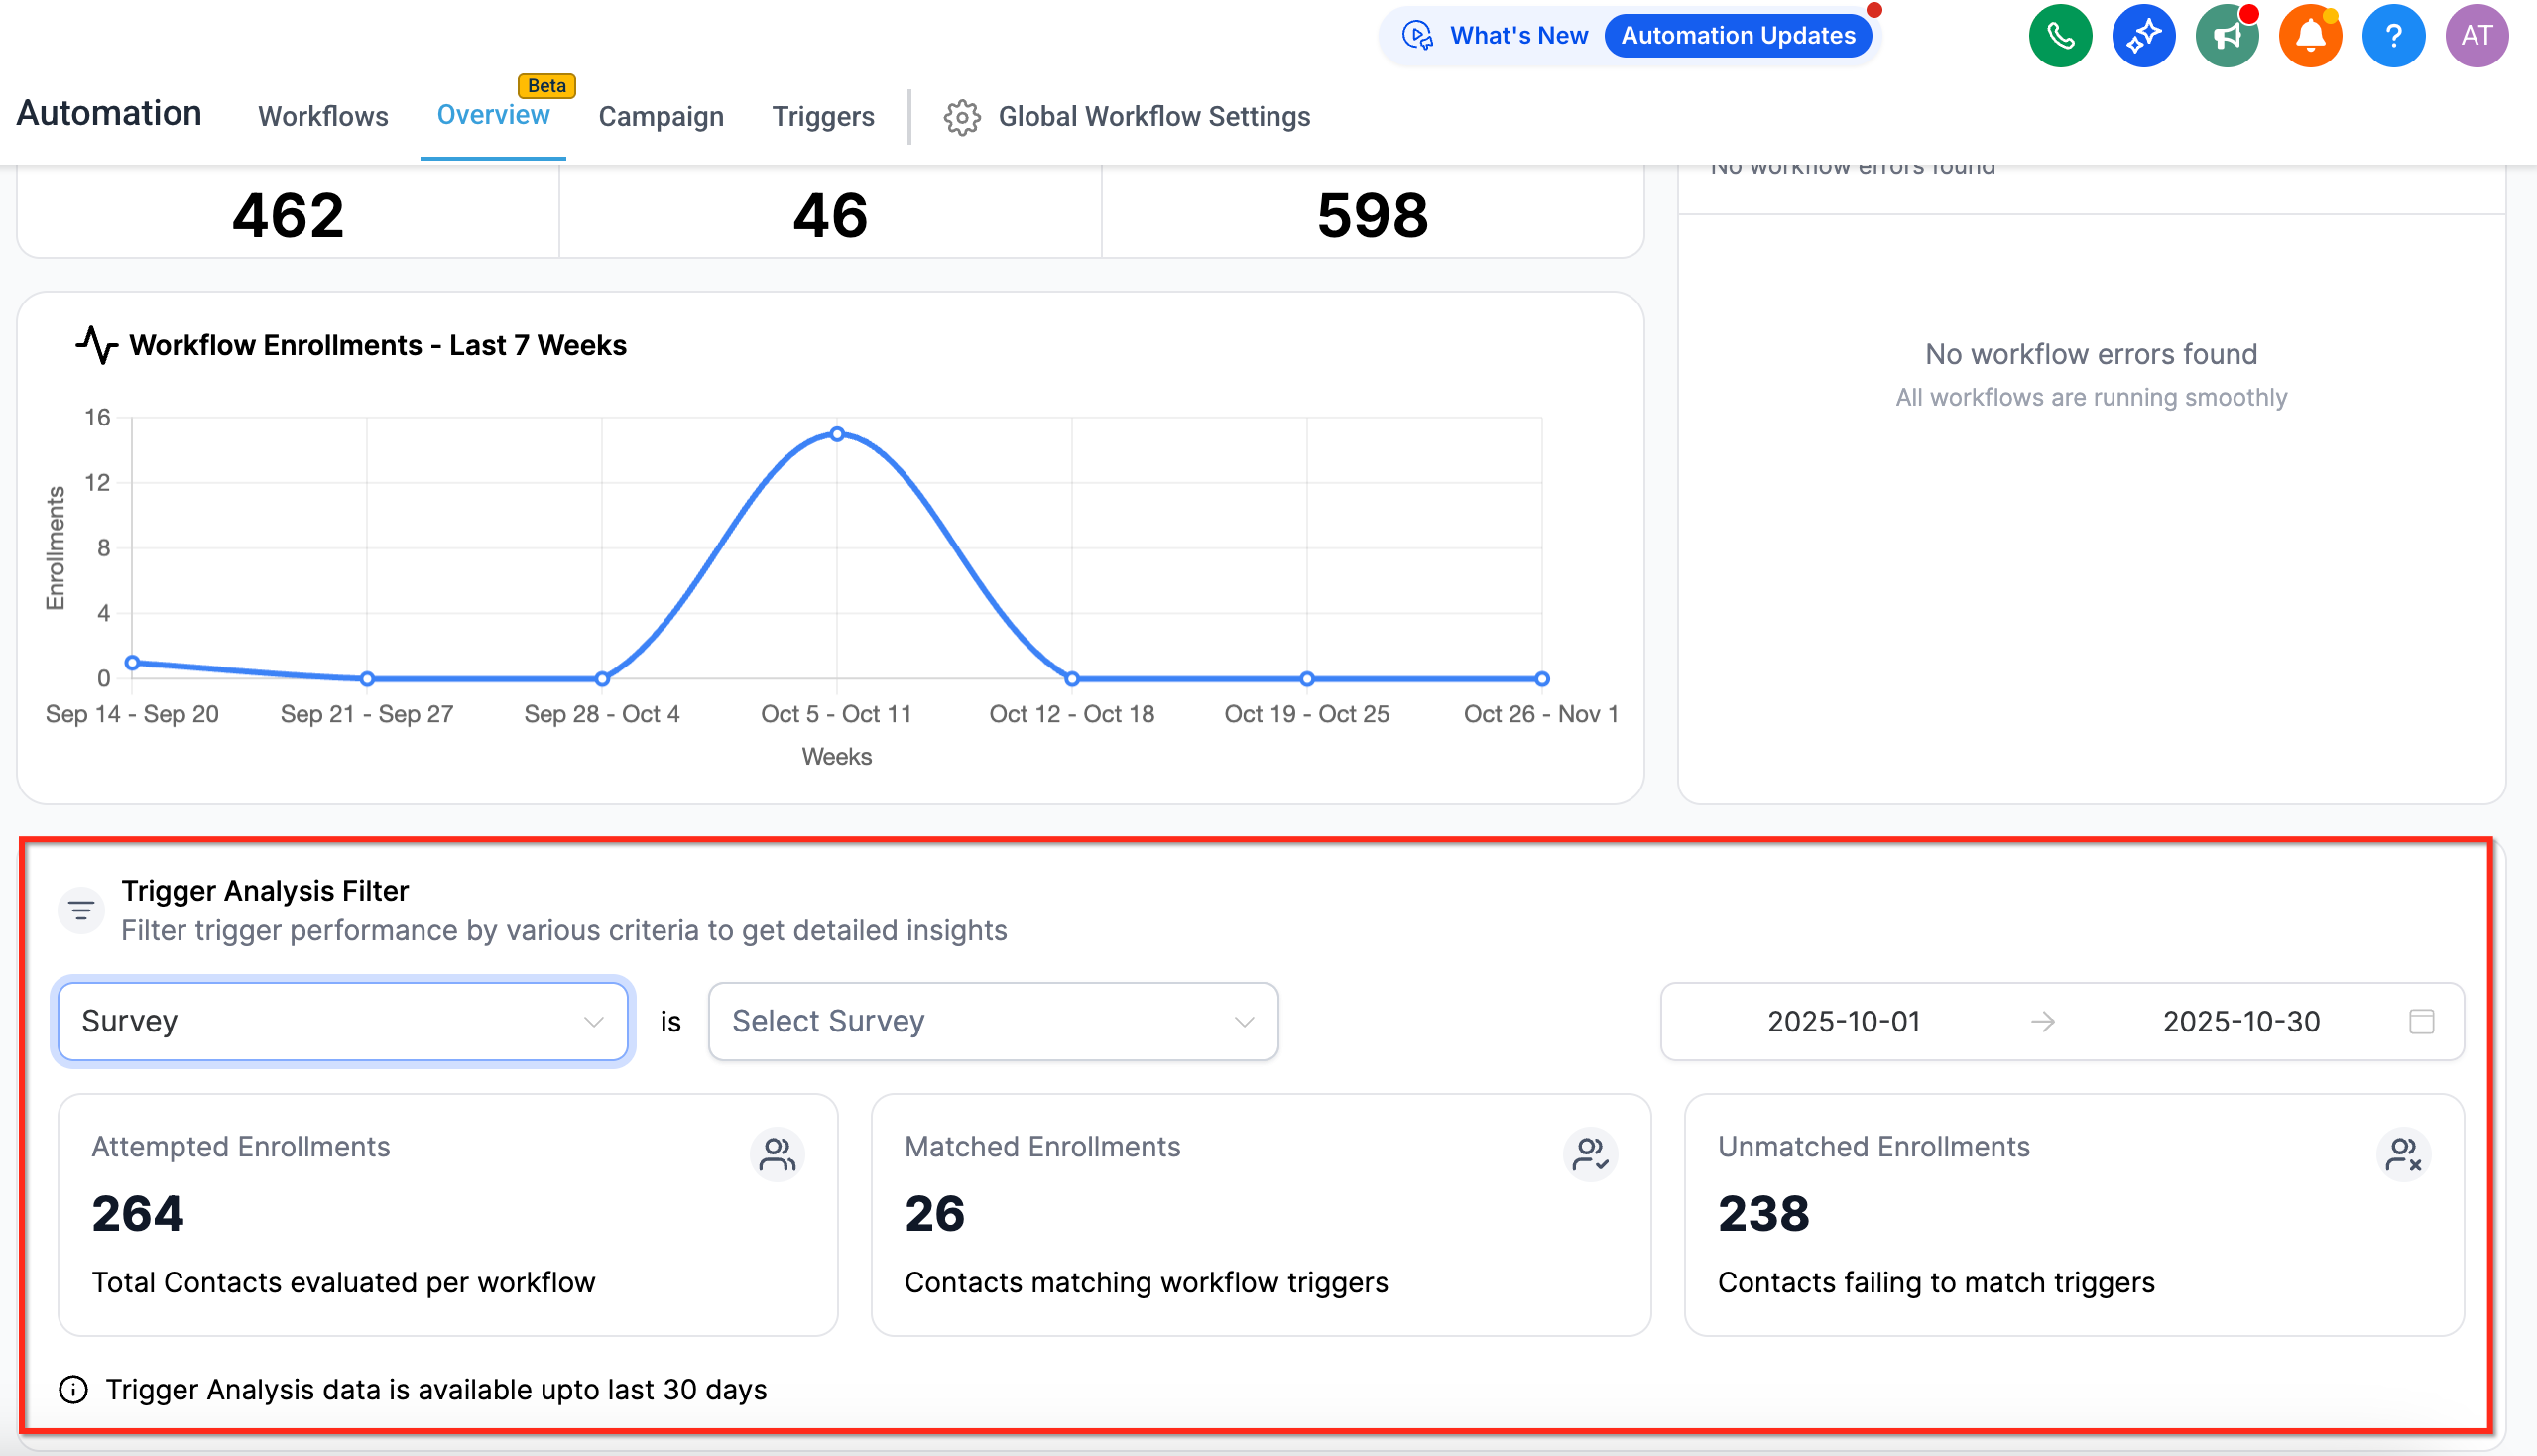Viewport: 2537px width, 1456px height.
Task: Click the Global Workflow Settings gear icon
Action: tap(962, 117)
